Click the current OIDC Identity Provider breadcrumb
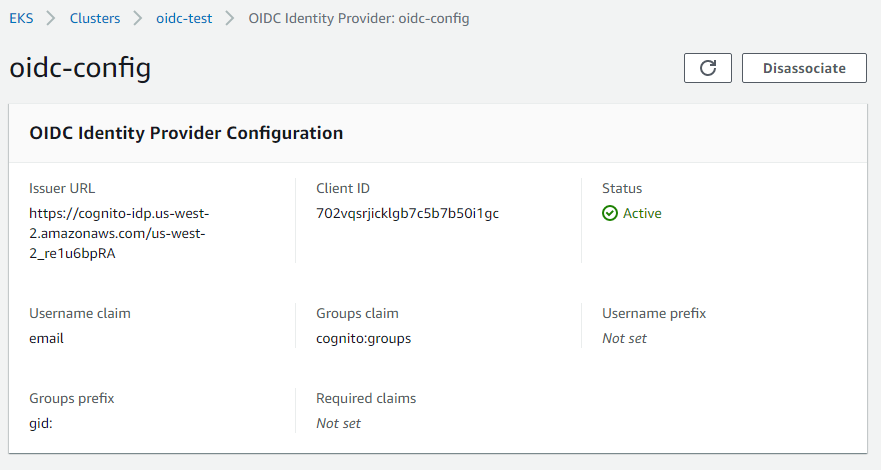The image size is (881, 470). point(358,18)
